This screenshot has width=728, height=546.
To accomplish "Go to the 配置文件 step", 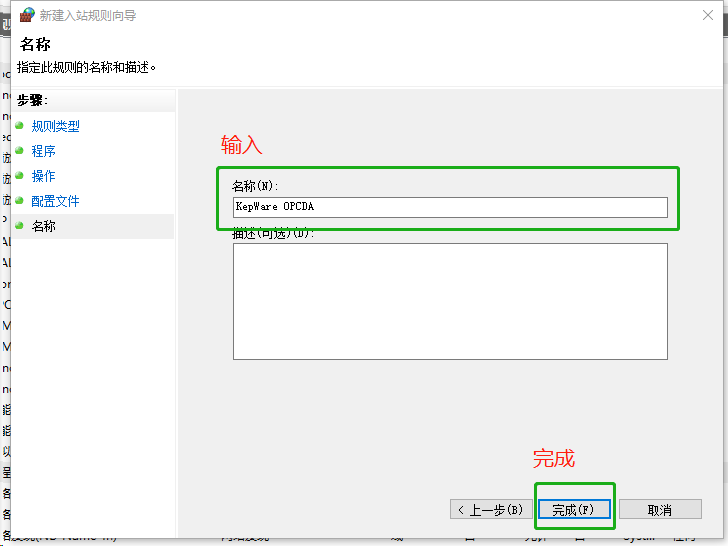I will 55,201.
